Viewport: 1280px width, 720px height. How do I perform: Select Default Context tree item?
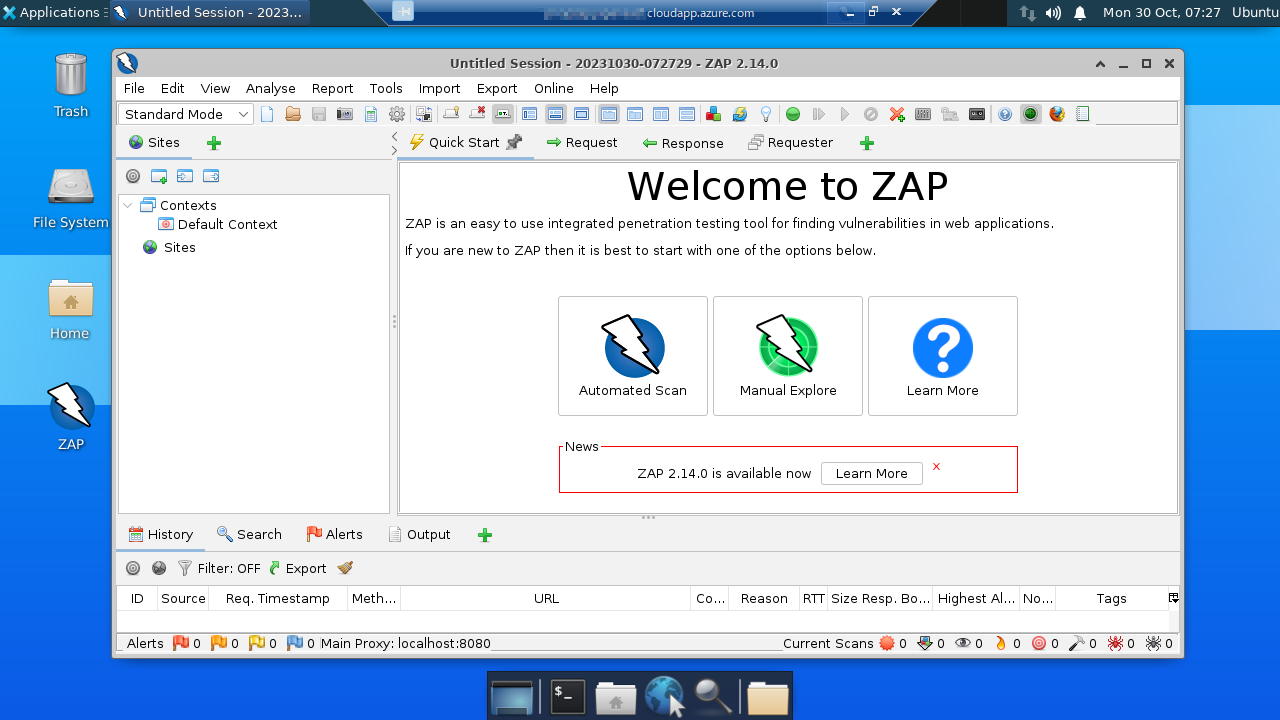click(x=218, y=224)
